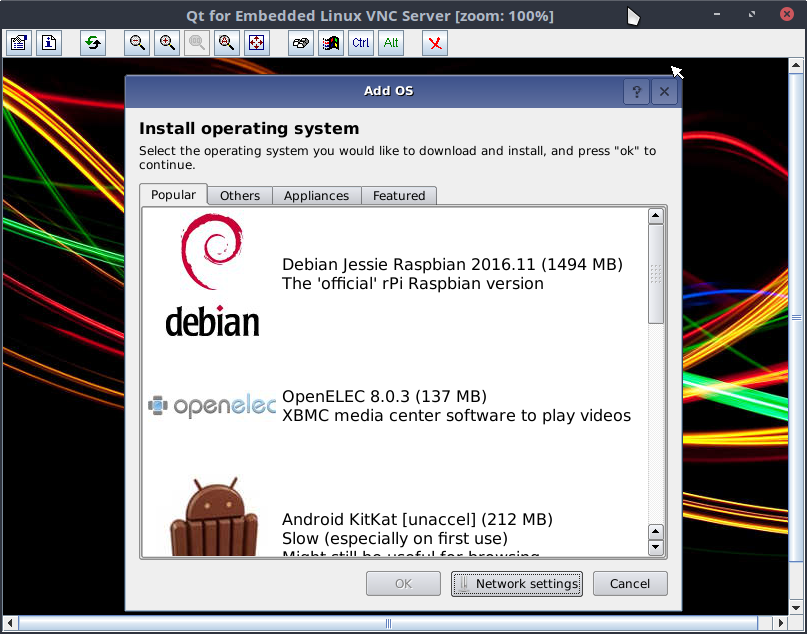The height and width of the screenshot is (634, 807).
Task: Open VNC connection options icon
Action: point(19,43)
